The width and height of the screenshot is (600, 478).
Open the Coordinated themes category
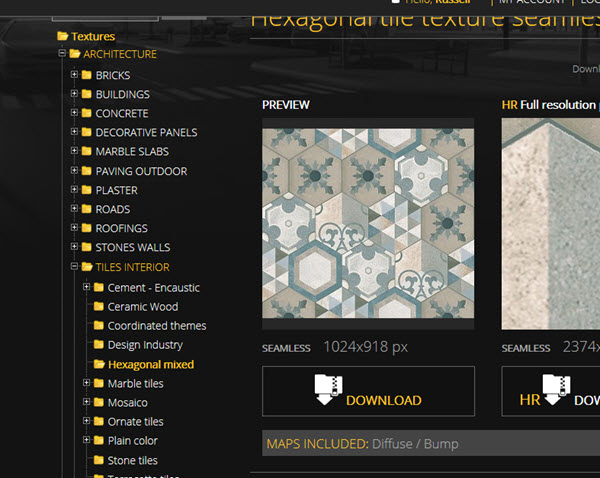[x=157, y=326]
